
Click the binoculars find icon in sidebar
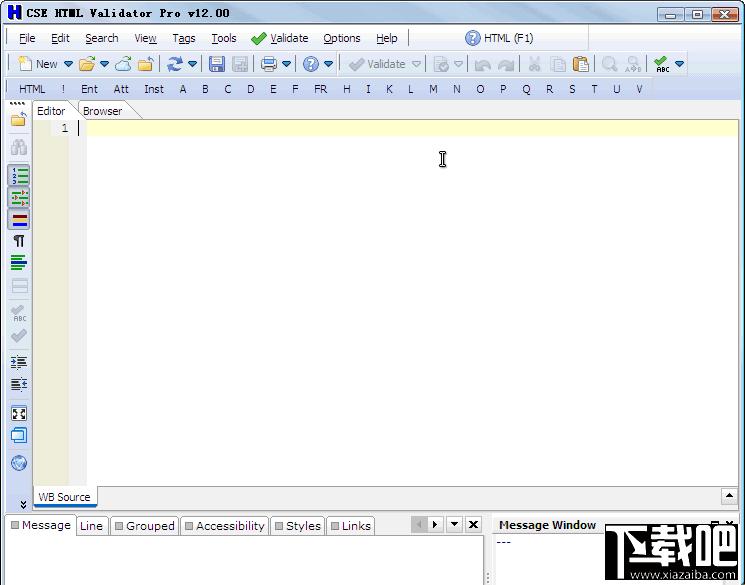19,147
